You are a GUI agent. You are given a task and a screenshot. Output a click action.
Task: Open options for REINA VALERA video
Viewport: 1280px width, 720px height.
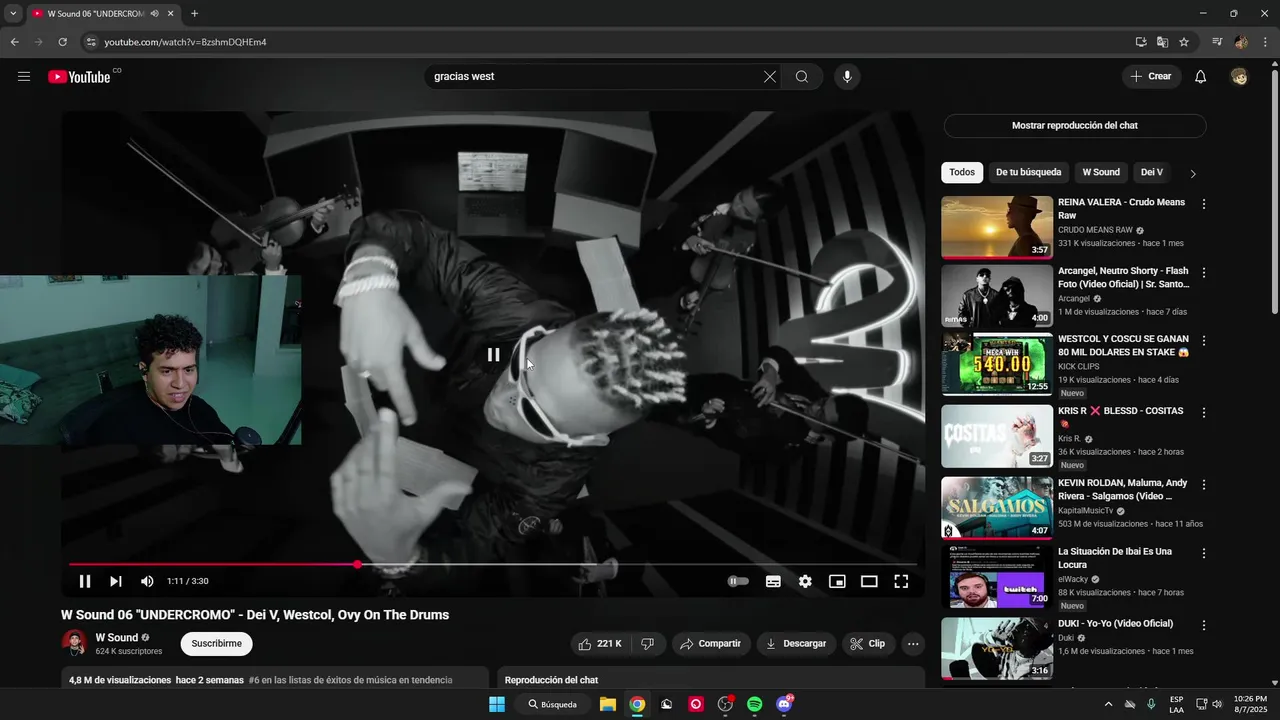coord(1204,204)
